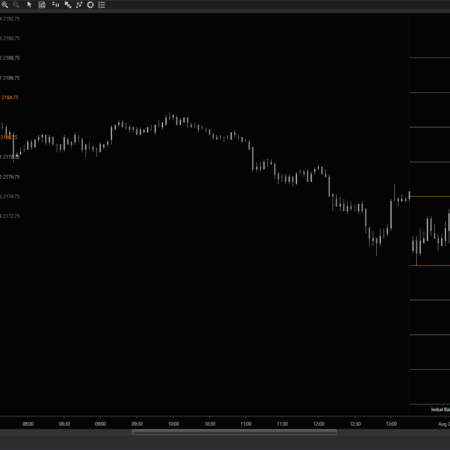Click the horizontal scrollbar thumb
This screenshot has width=450, height=450.
click(x=234, y=432)
